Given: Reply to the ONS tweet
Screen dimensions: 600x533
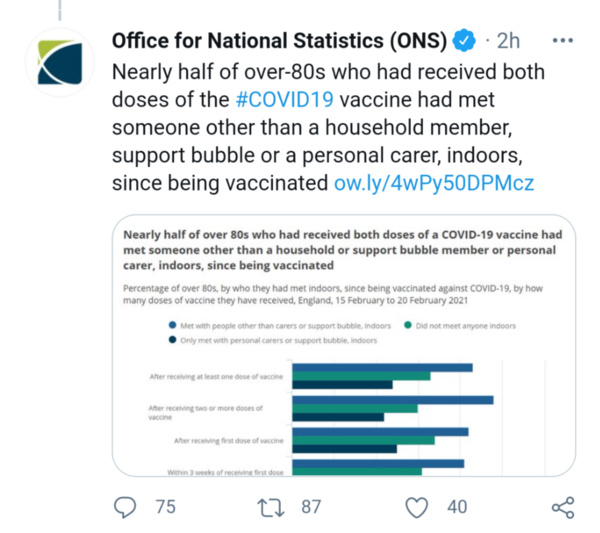Looking at the screenshot, I should (125, 507).
